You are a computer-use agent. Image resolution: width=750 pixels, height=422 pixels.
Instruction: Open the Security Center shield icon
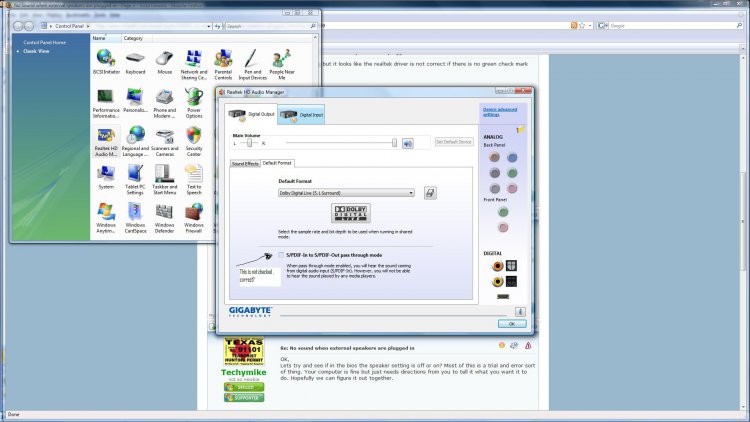194,141
